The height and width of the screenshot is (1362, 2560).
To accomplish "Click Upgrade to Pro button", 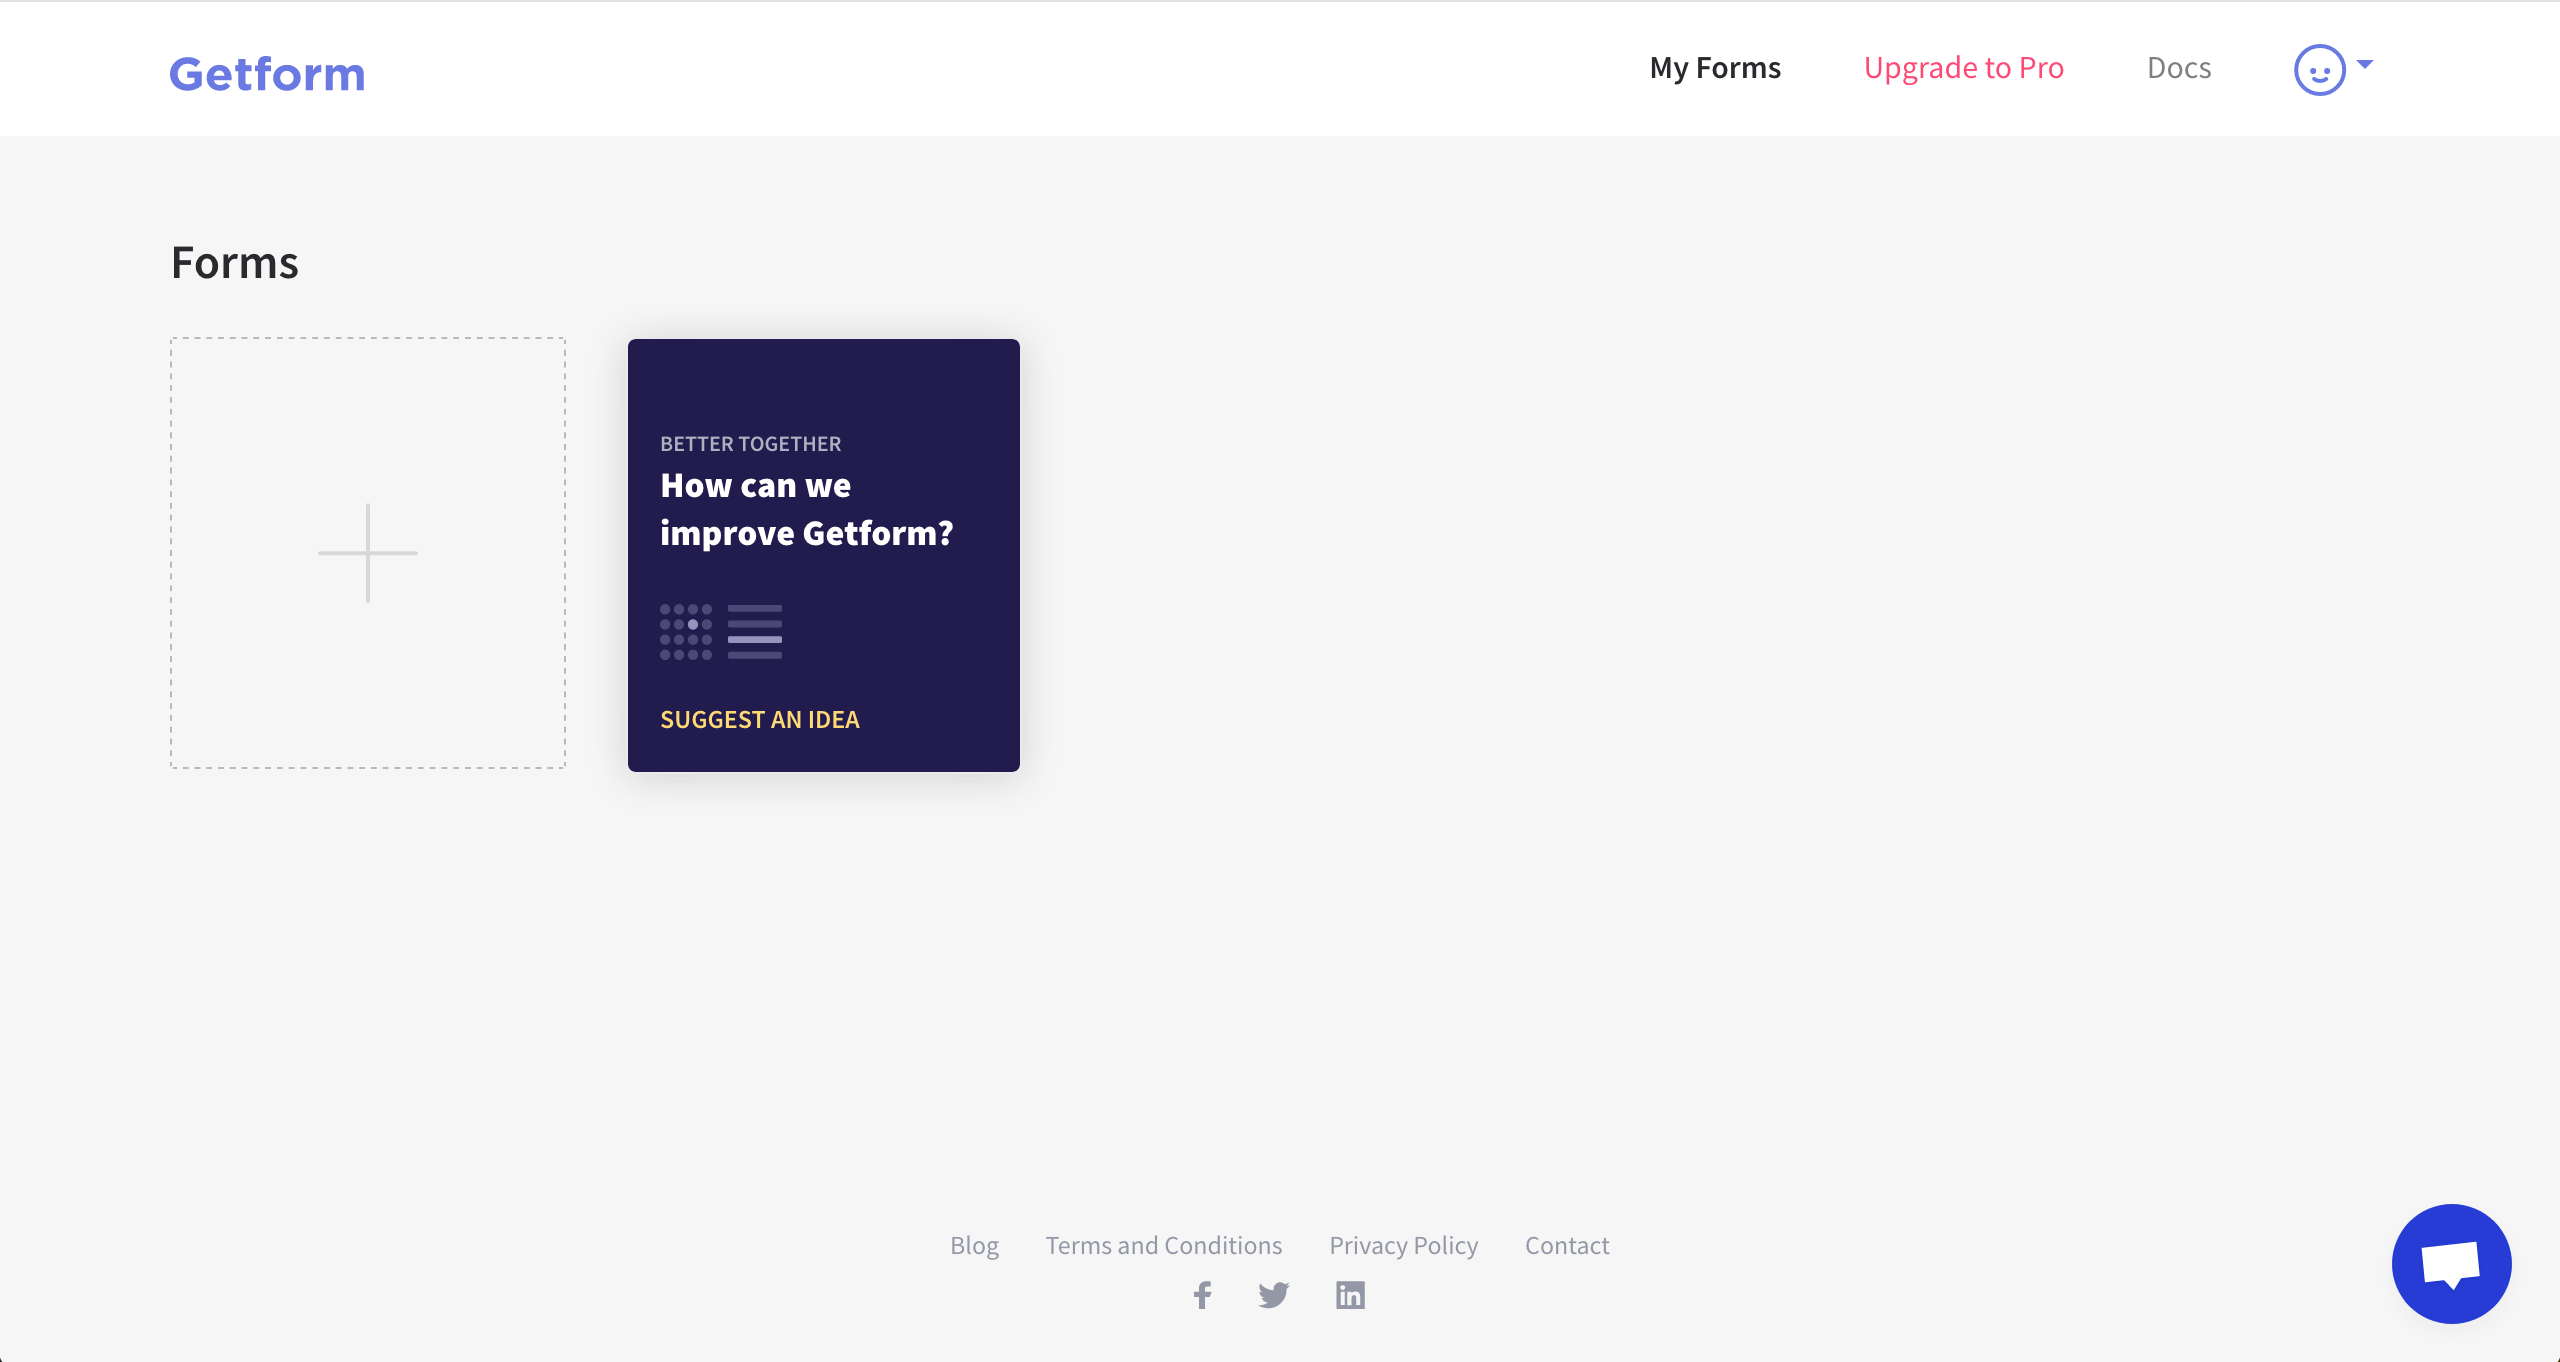I will (x=1964, y=68).
